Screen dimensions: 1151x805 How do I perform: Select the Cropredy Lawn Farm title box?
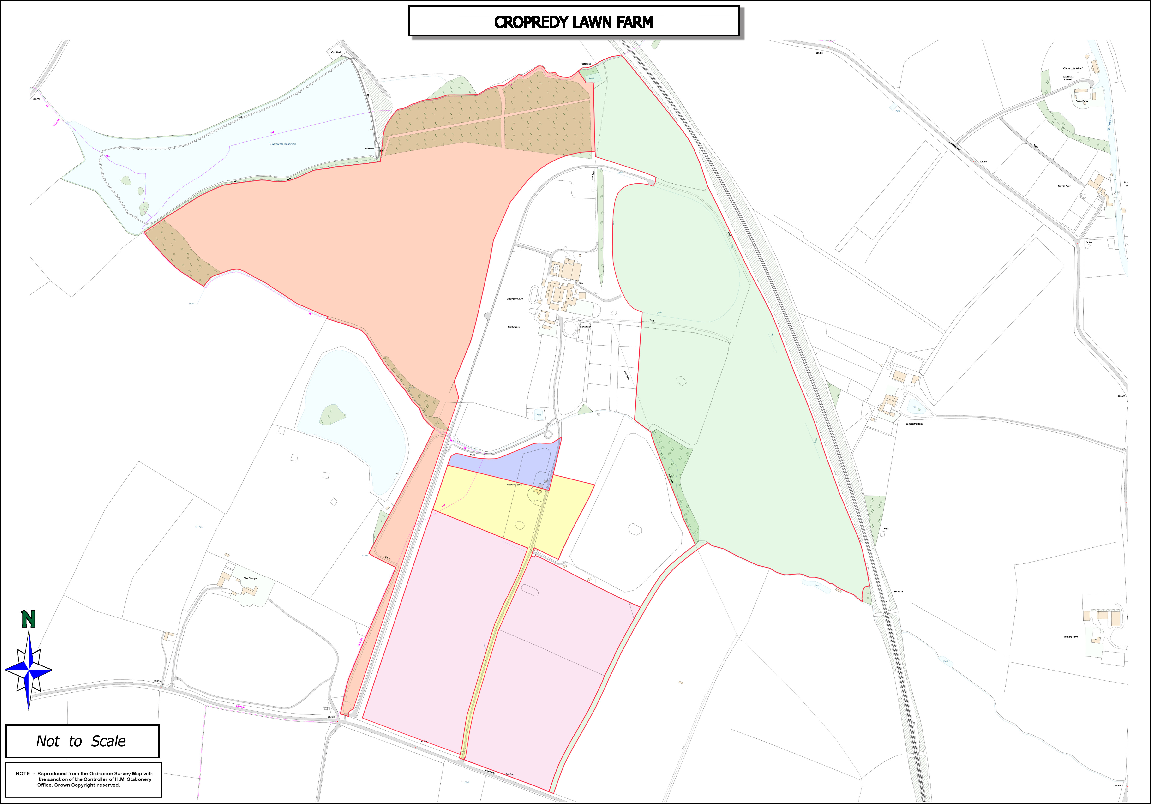click(x=573, y=21)
